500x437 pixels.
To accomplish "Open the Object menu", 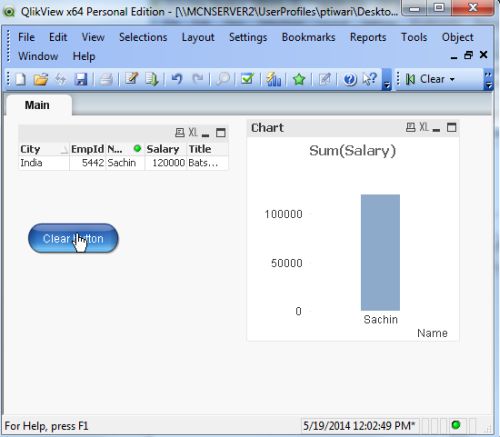I will click(457, 38).
